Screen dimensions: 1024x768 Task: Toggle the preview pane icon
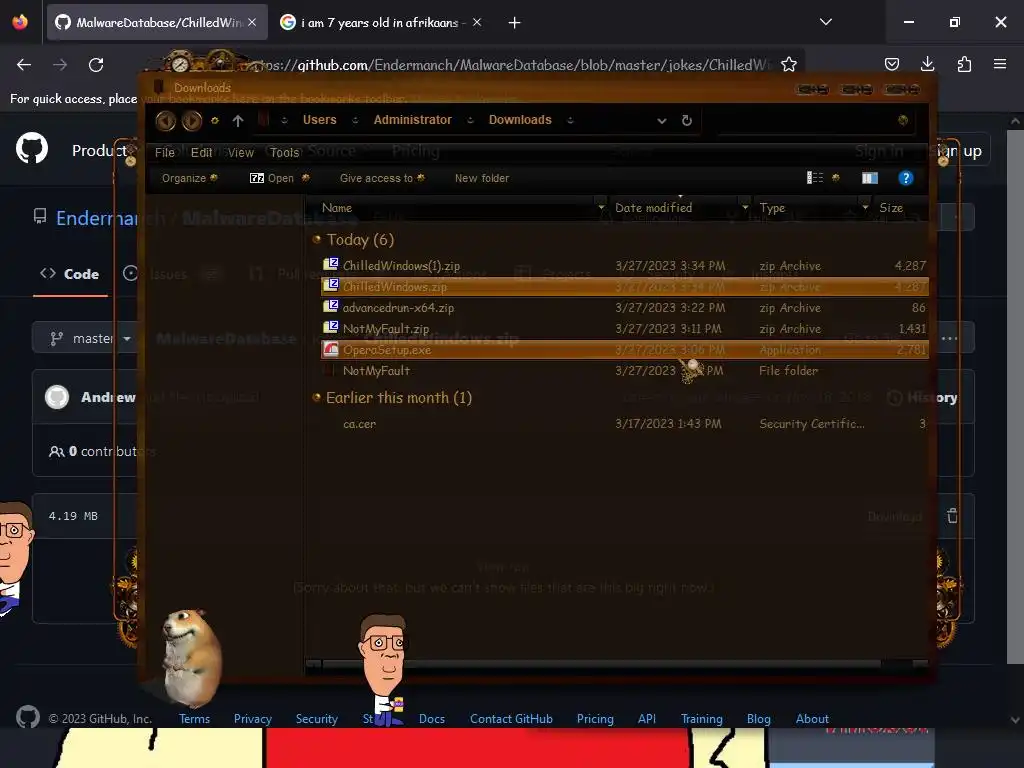pos(870,178)
